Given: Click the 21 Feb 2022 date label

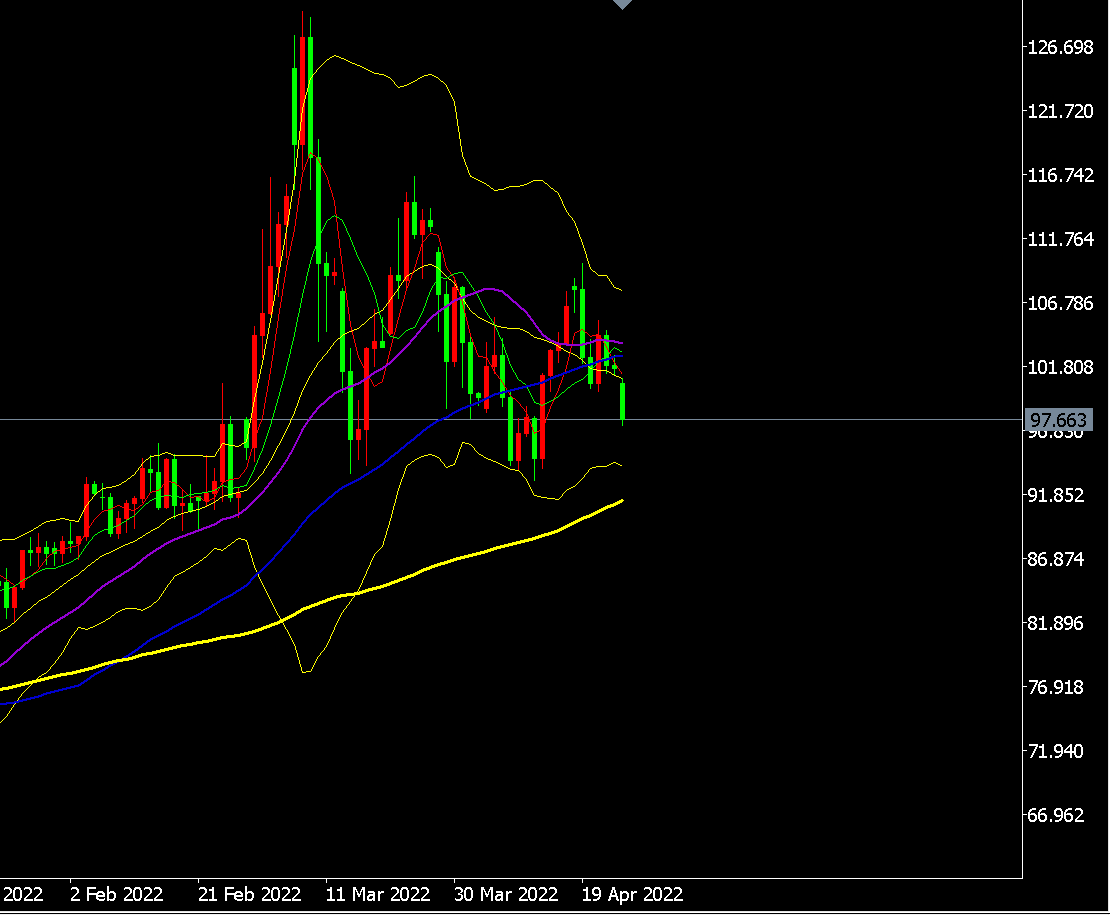Looking at the screenshot, I should coord(249,893).
